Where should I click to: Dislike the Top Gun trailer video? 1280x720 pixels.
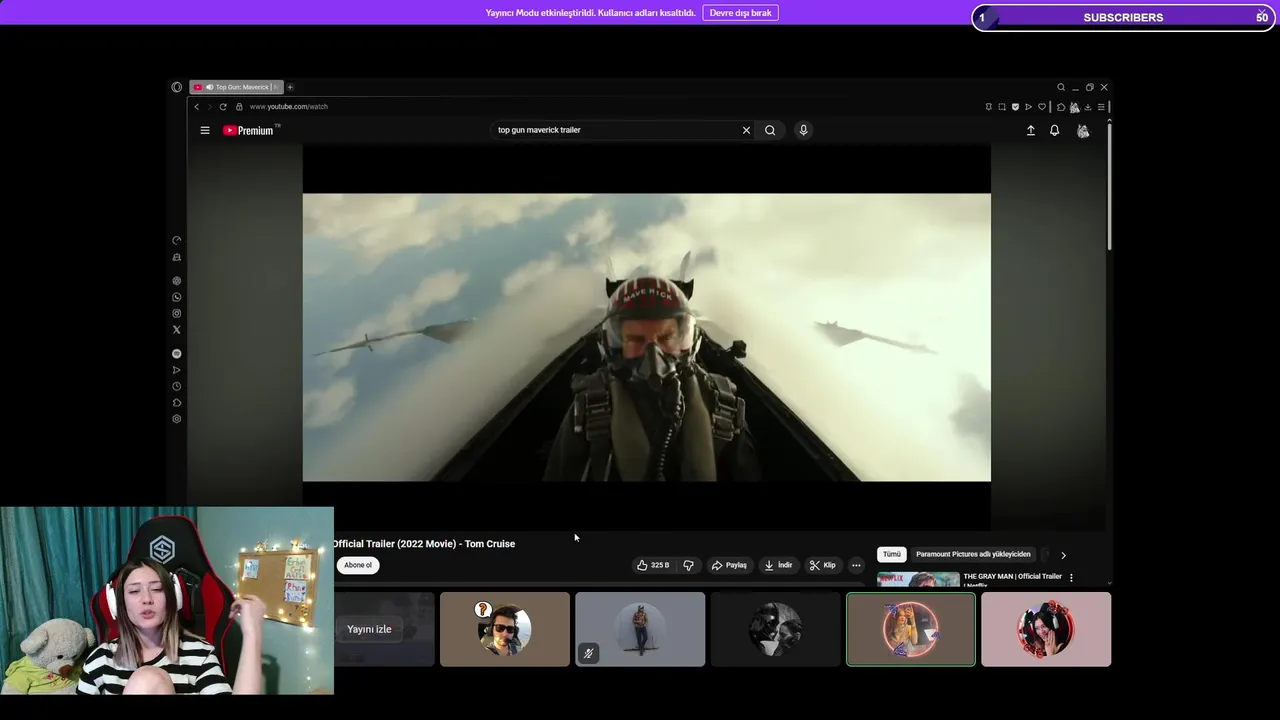coord(688,565)
